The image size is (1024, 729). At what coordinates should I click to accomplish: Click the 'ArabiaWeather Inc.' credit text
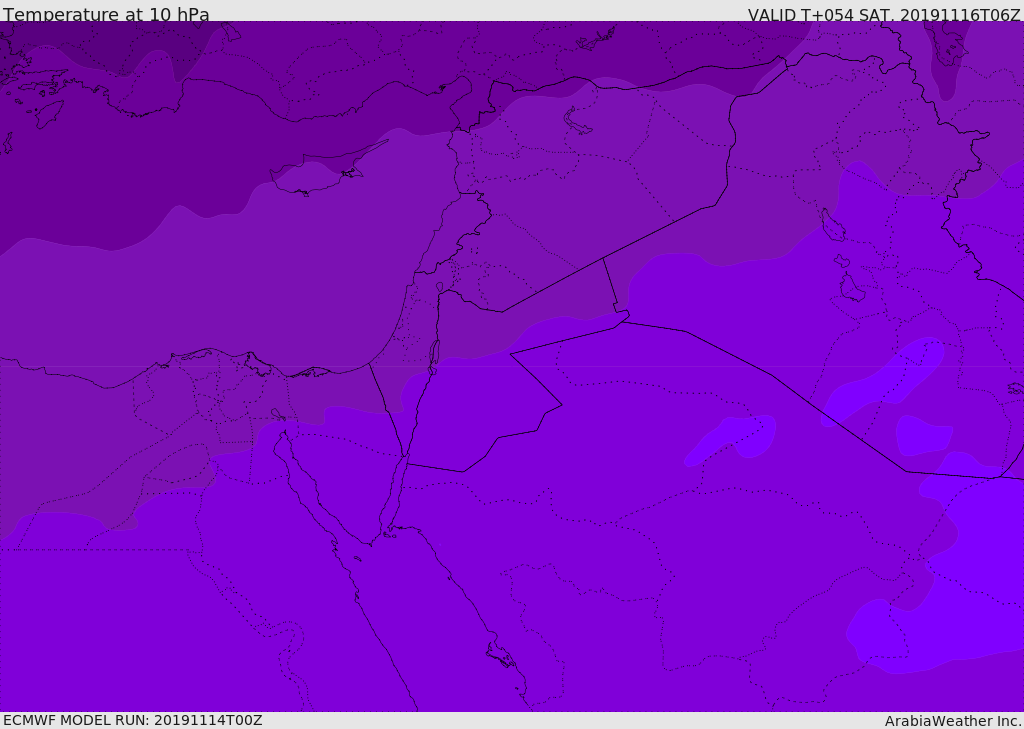[952, 721]
